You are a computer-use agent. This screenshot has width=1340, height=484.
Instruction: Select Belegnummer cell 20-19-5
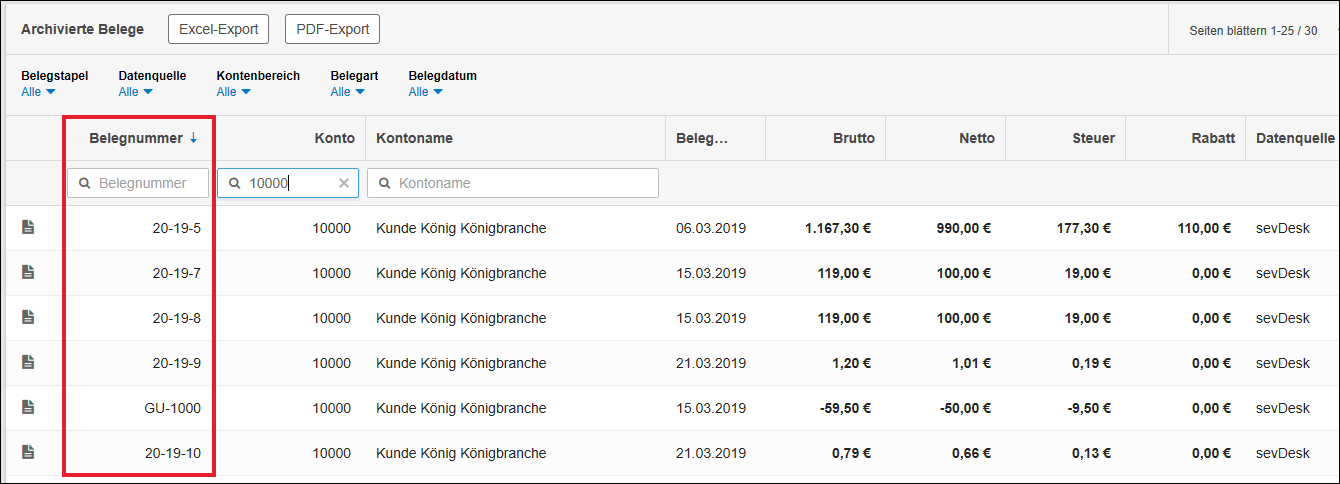click(x=176, y=228)
